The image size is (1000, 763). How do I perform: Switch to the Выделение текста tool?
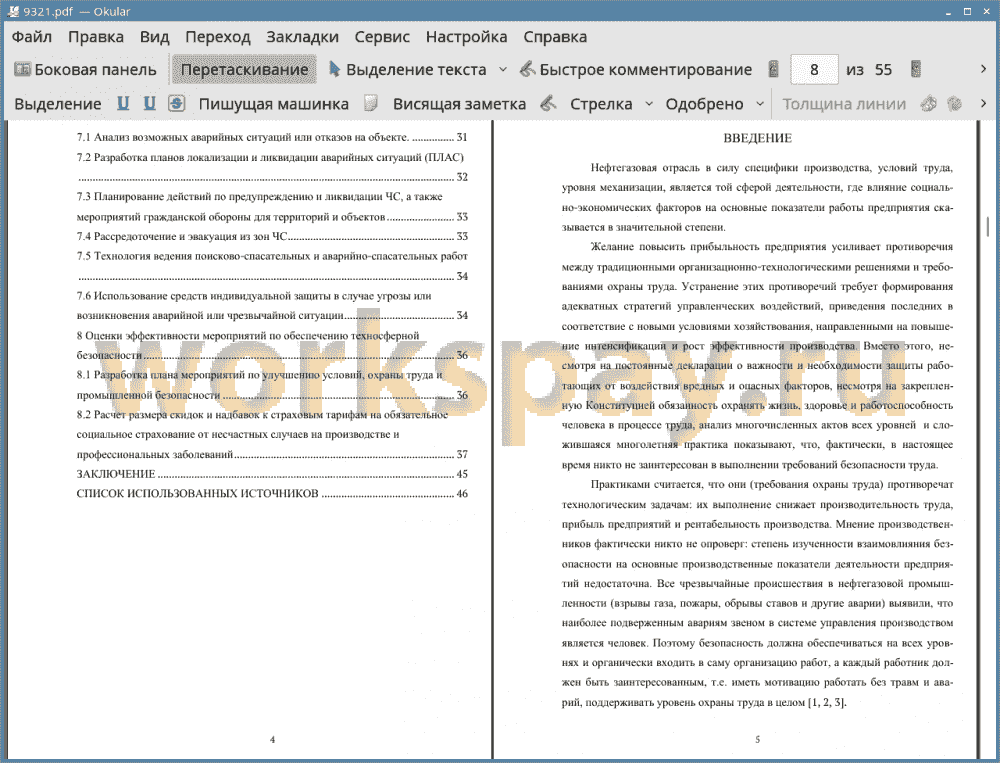407,69
